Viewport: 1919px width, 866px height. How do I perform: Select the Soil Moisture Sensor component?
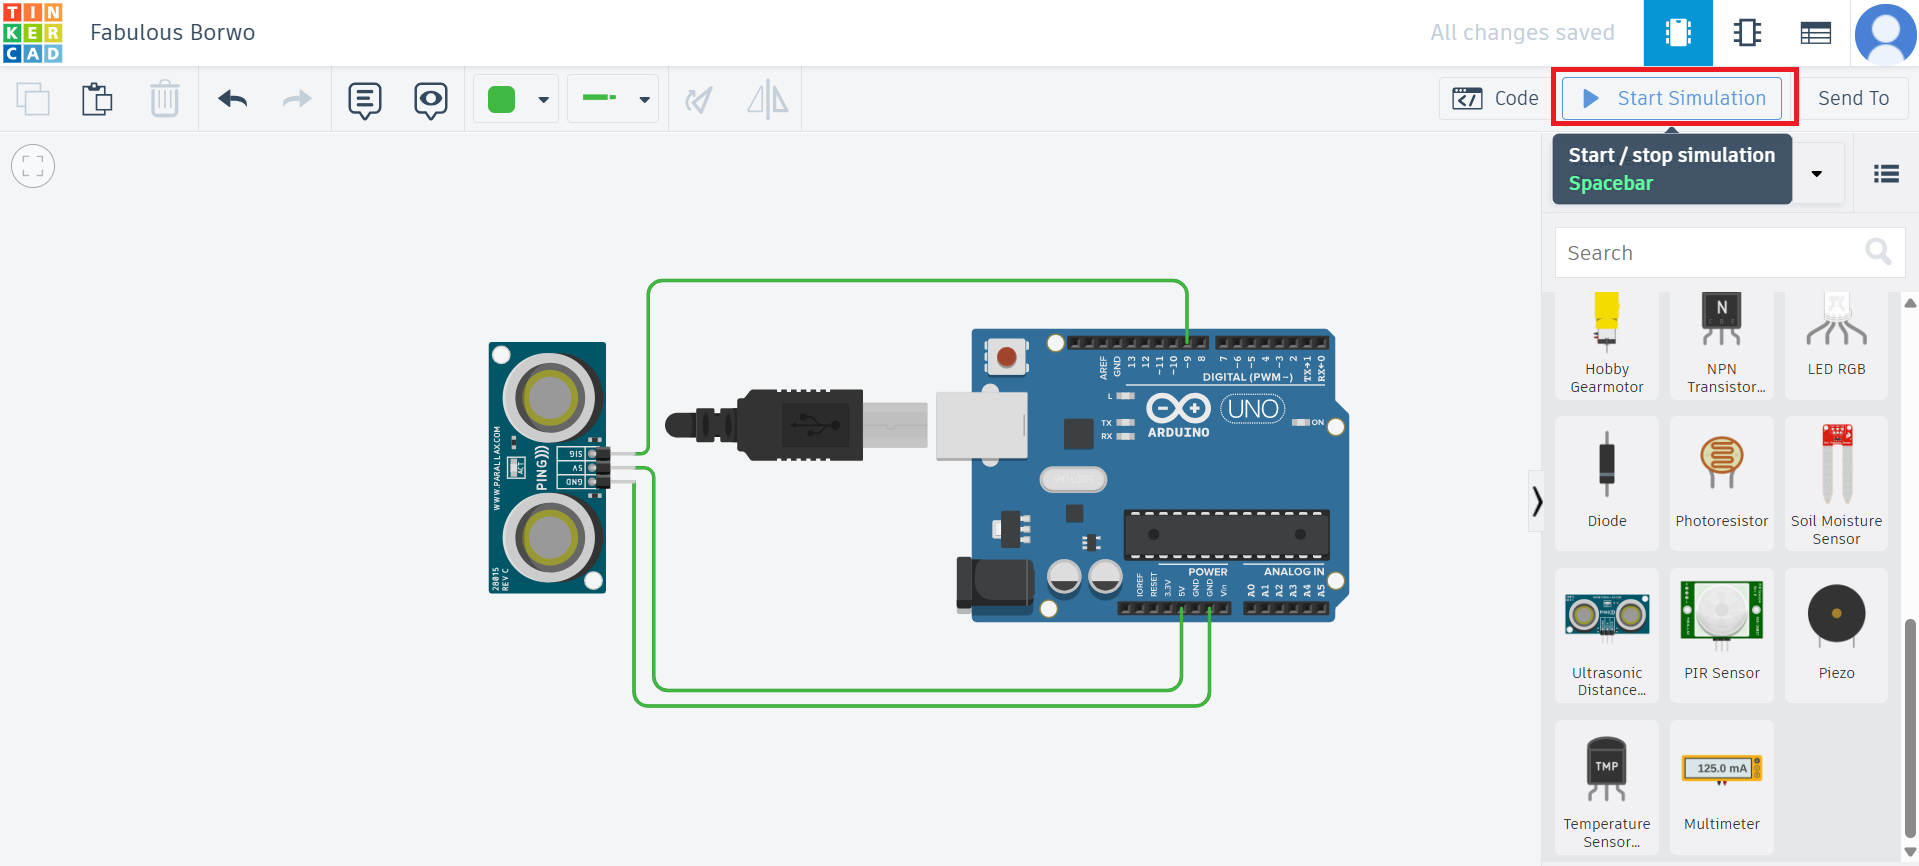point(1836,483)
